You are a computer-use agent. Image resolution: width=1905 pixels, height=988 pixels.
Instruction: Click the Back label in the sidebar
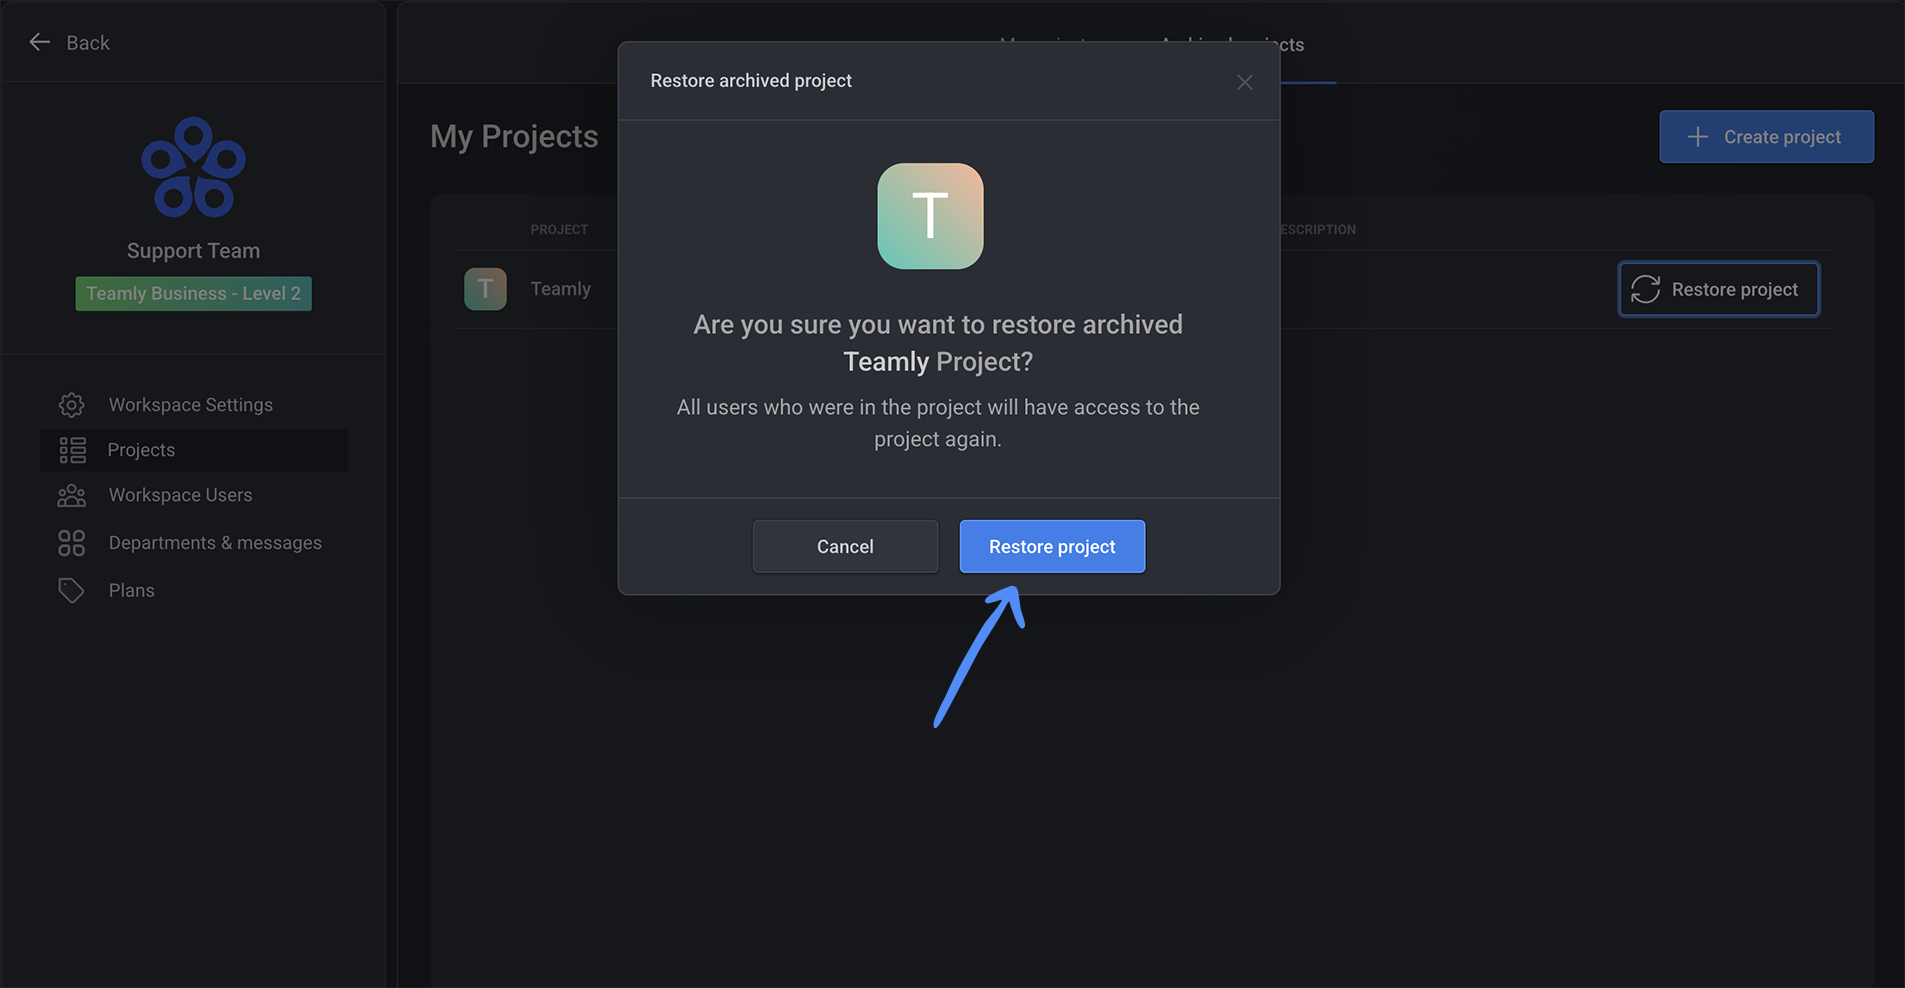coord(88,43)
